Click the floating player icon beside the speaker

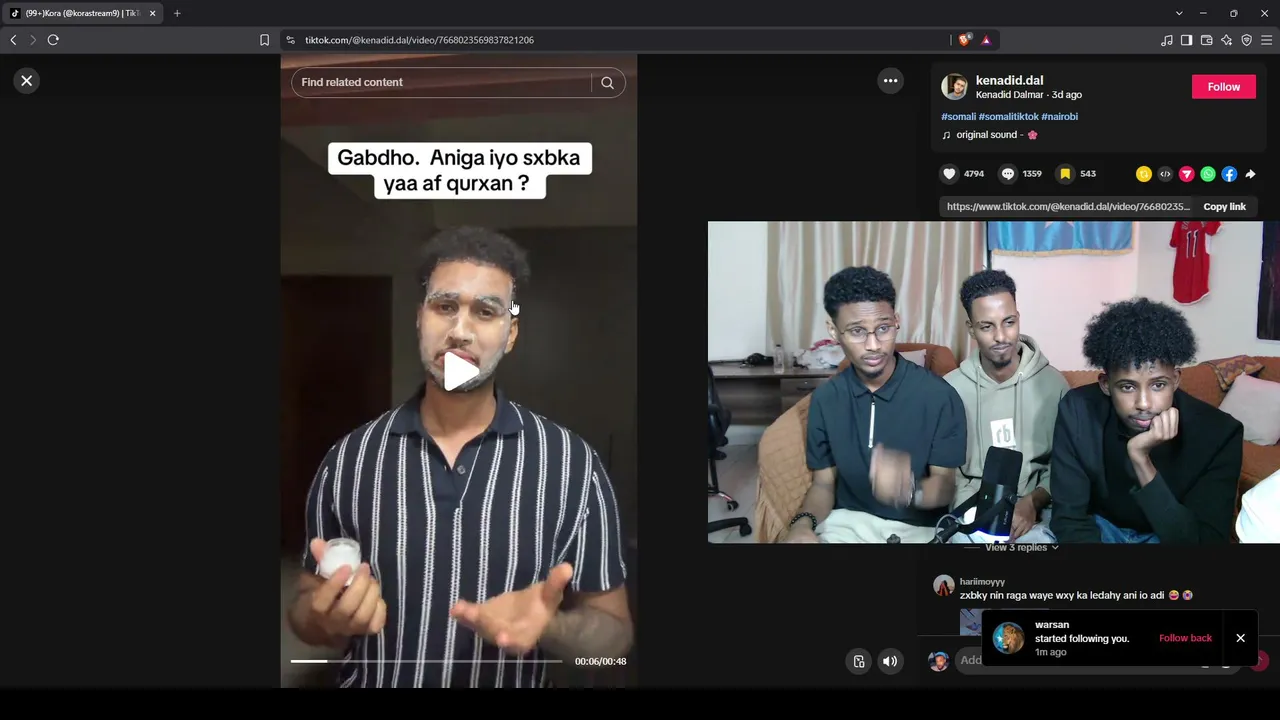[859, 661]
